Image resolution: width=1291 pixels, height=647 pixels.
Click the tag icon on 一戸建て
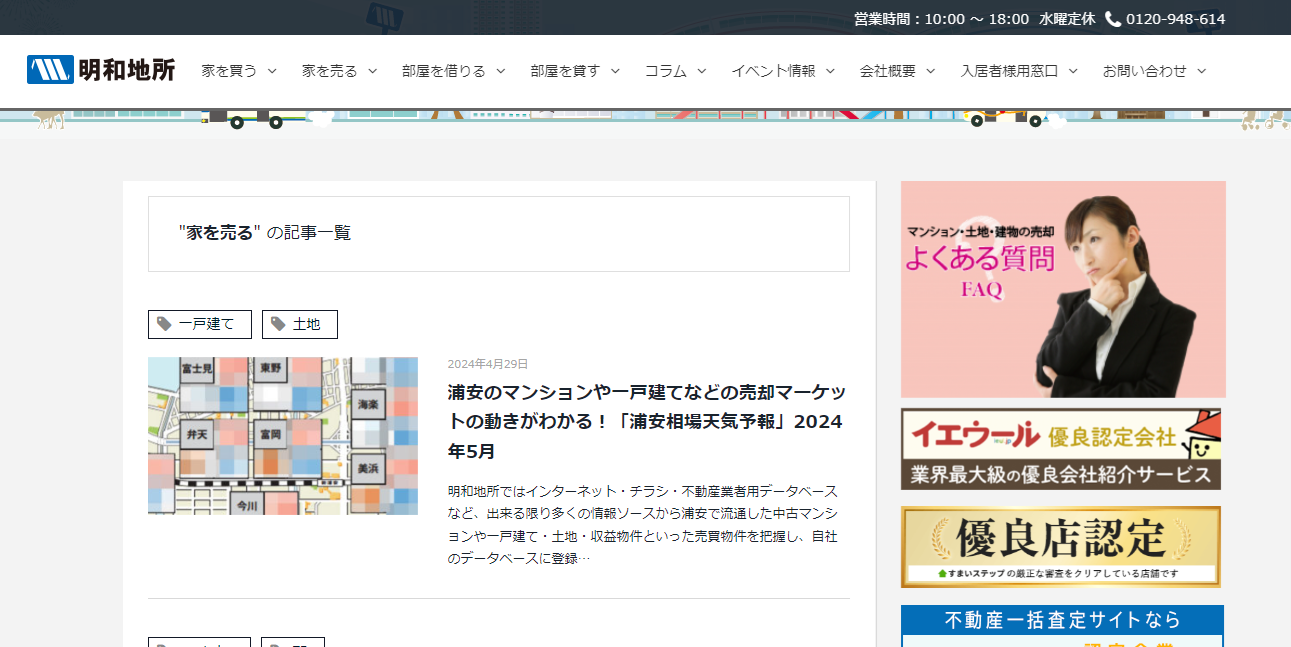pyautogui.click(x=165, y=324)
